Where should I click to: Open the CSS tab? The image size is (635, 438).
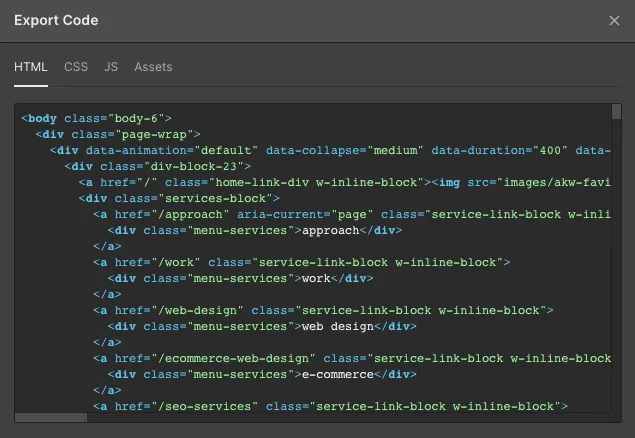[76, 67]
